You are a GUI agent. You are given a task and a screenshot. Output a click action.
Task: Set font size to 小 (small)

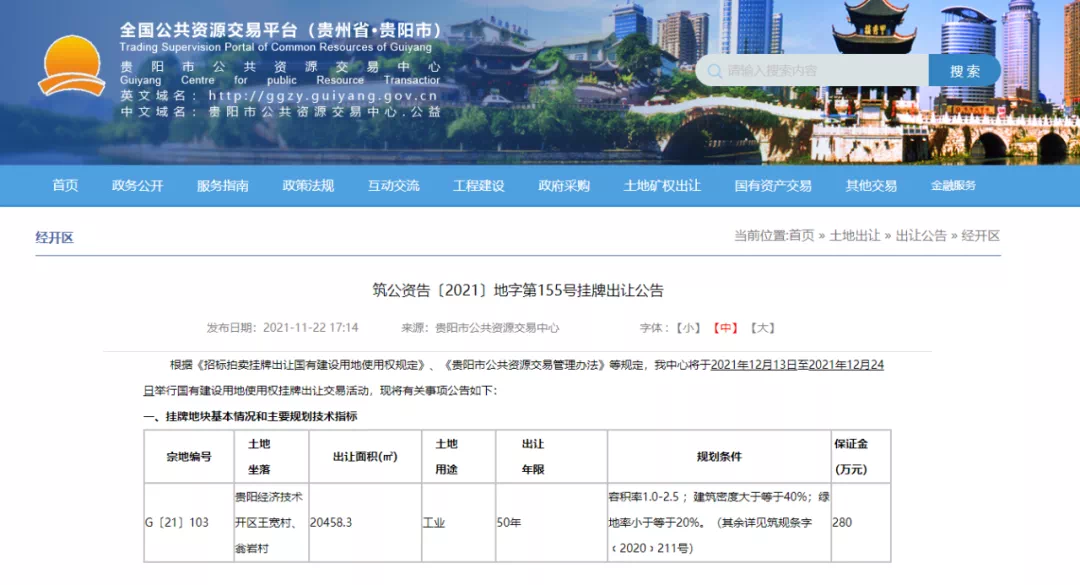click(x=688, y=328)
